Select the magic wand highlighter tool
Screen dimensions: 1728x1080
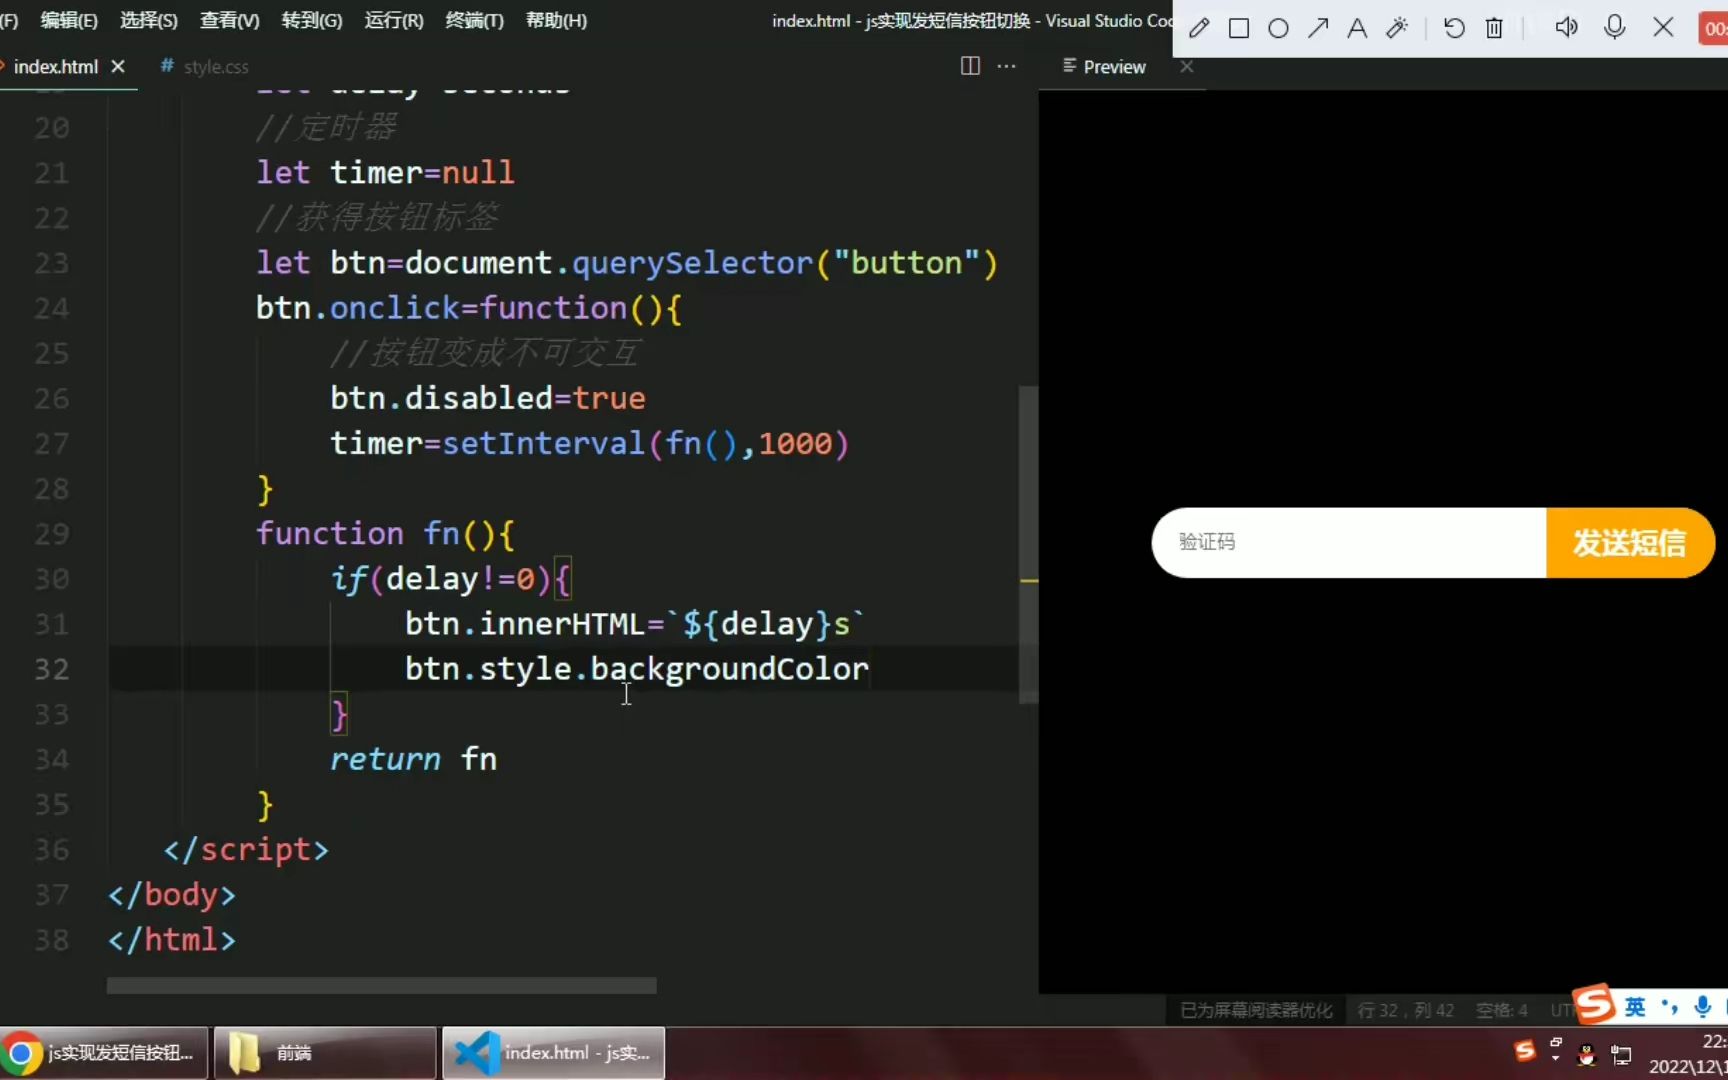(x=1397, y=28)
